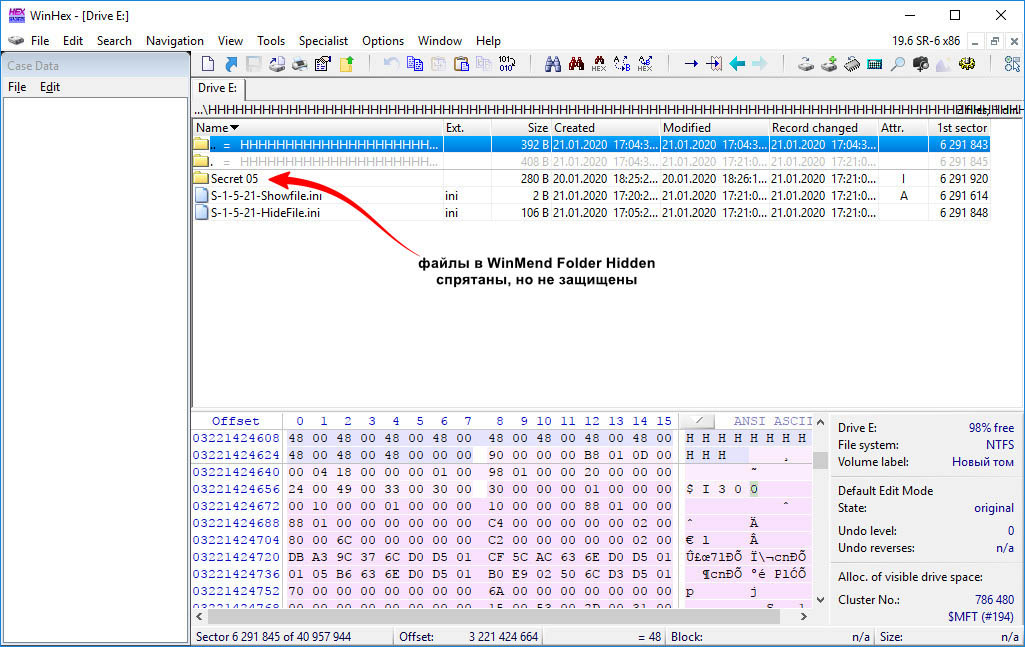This screenshot has height=647, width=1025.
Task: Sort by the Attr. column header
Action: click(903, 127)
